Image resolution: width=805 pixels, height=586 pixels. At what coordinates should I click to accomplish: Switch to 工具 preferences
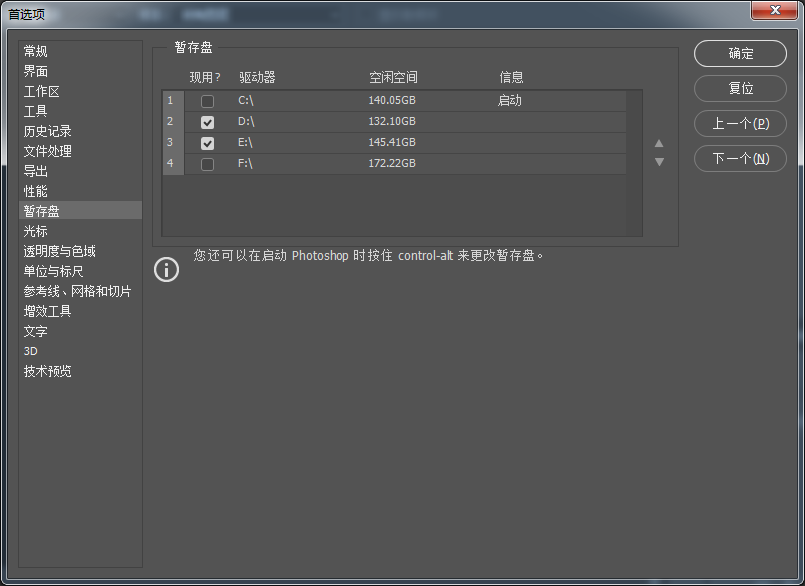pos(81,111)
